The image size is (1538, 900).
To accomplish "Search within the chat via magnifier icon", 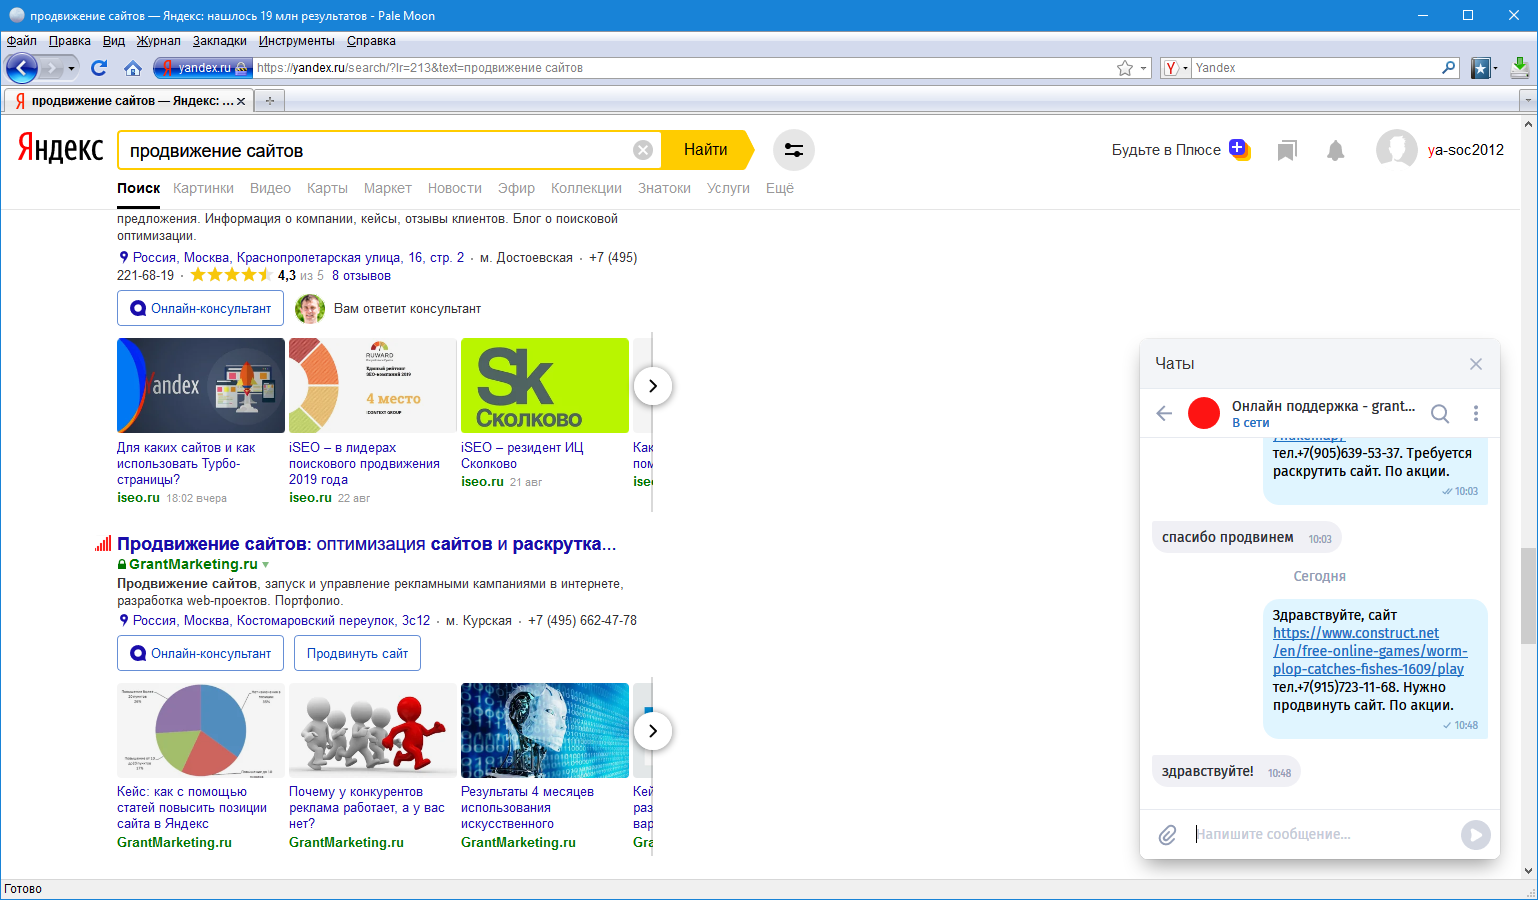I will tap(1440, 413).
